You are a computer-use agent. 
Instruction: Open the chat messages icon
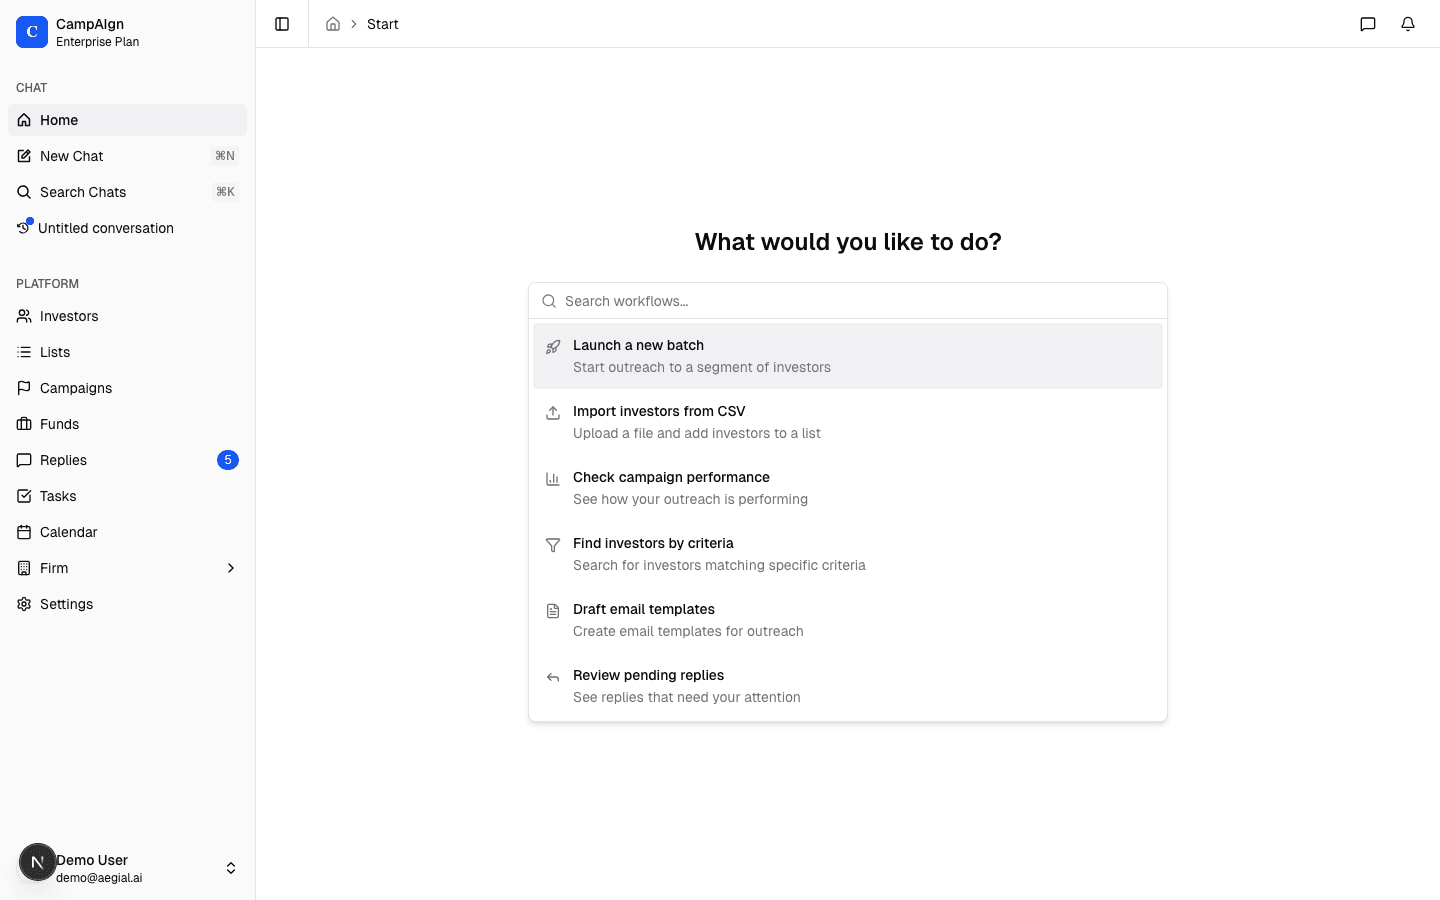1368,24
